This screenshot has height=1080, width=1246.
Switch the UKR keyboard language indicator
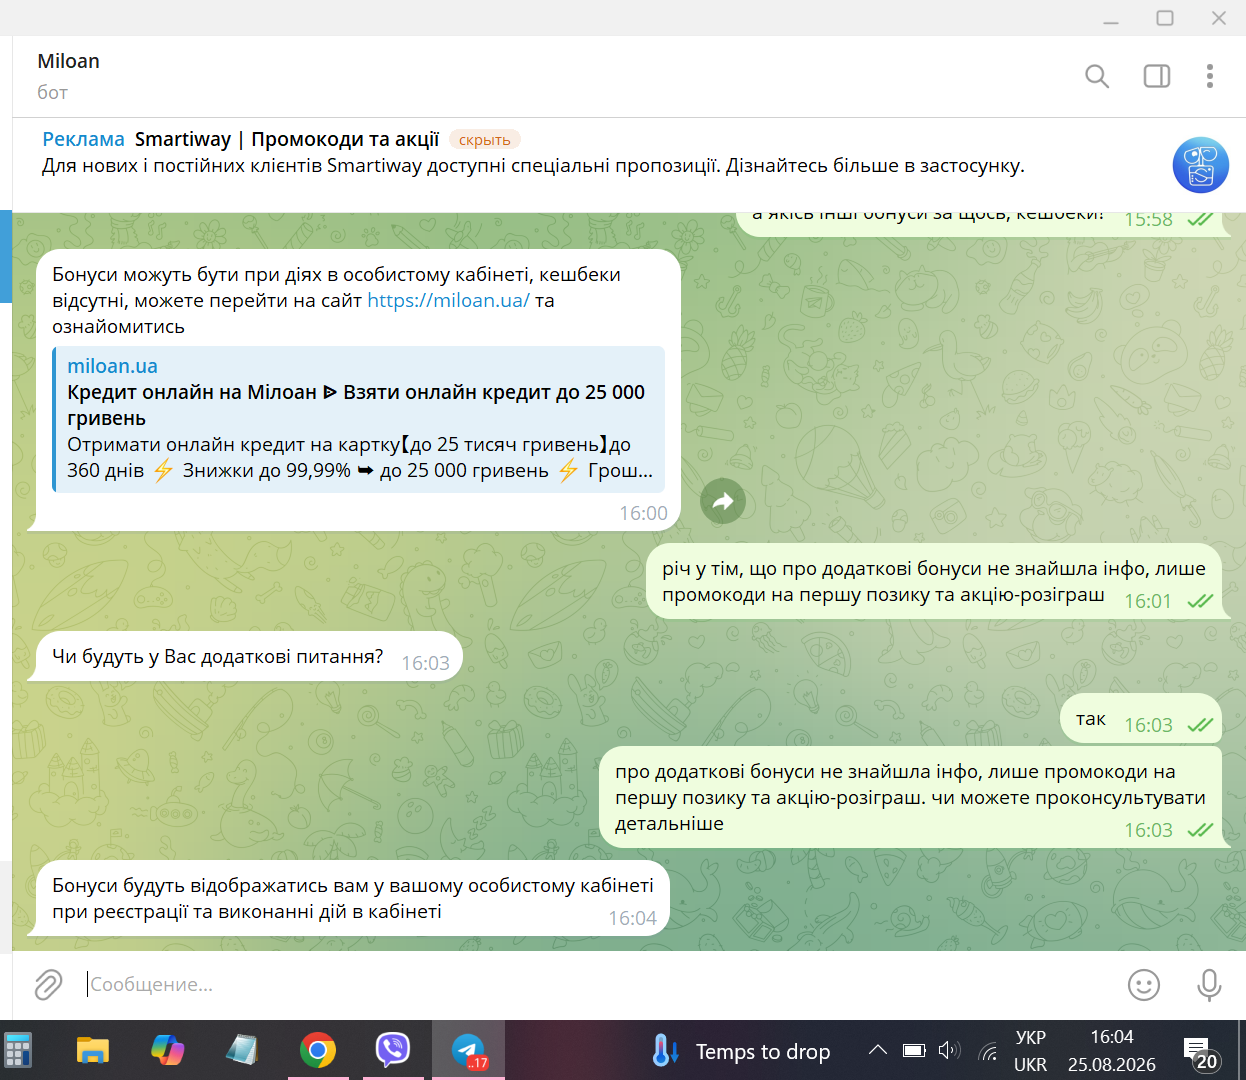point(1030,1051)
